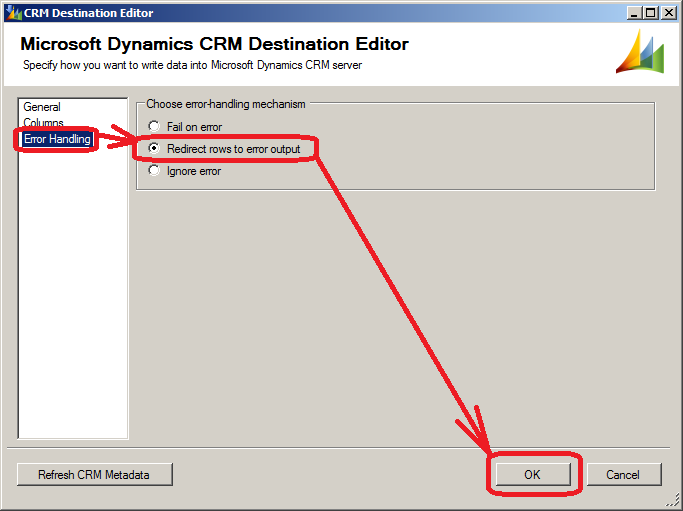Click Refresh CRM Metadata button

[x=95, y=474]
